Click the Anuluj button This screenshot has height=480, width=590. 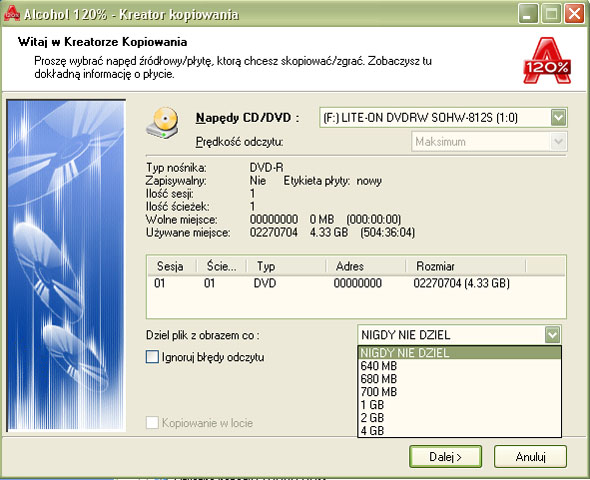click(x=530, y=457)
